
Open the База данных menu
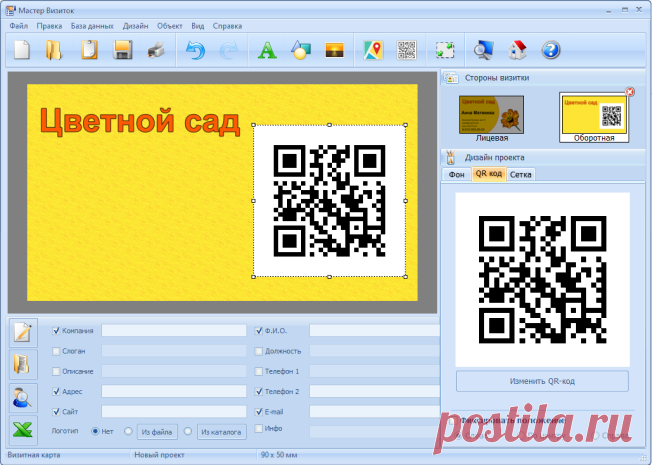[92, 24]
